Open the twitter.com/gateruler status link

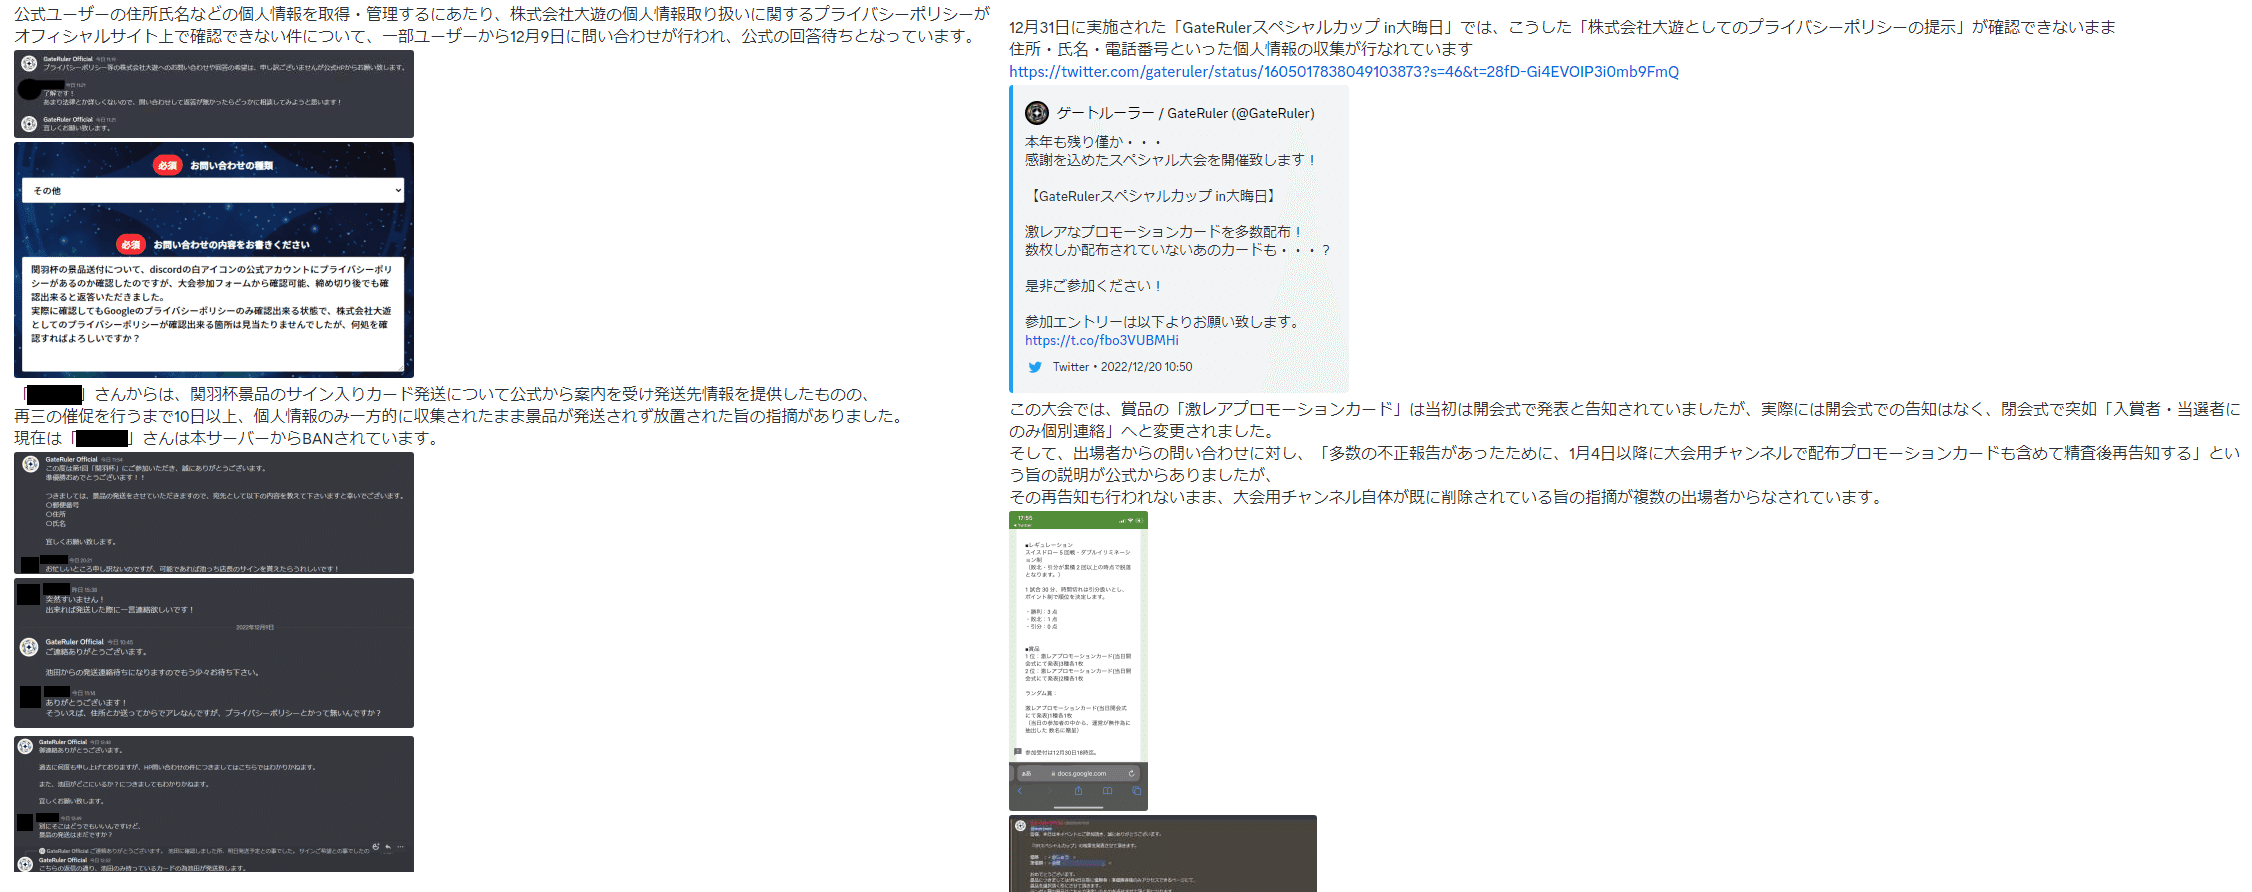tap(1343, 72)
